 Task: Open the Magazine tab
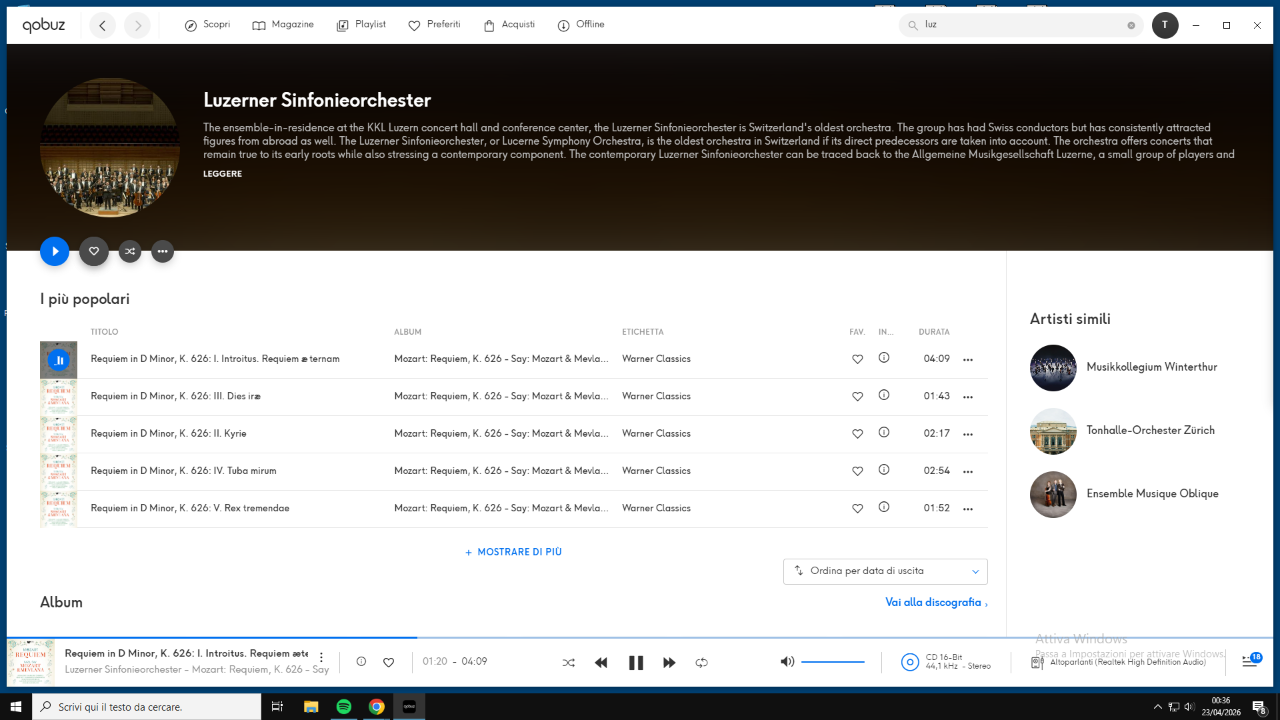click(x=283, y=25)
